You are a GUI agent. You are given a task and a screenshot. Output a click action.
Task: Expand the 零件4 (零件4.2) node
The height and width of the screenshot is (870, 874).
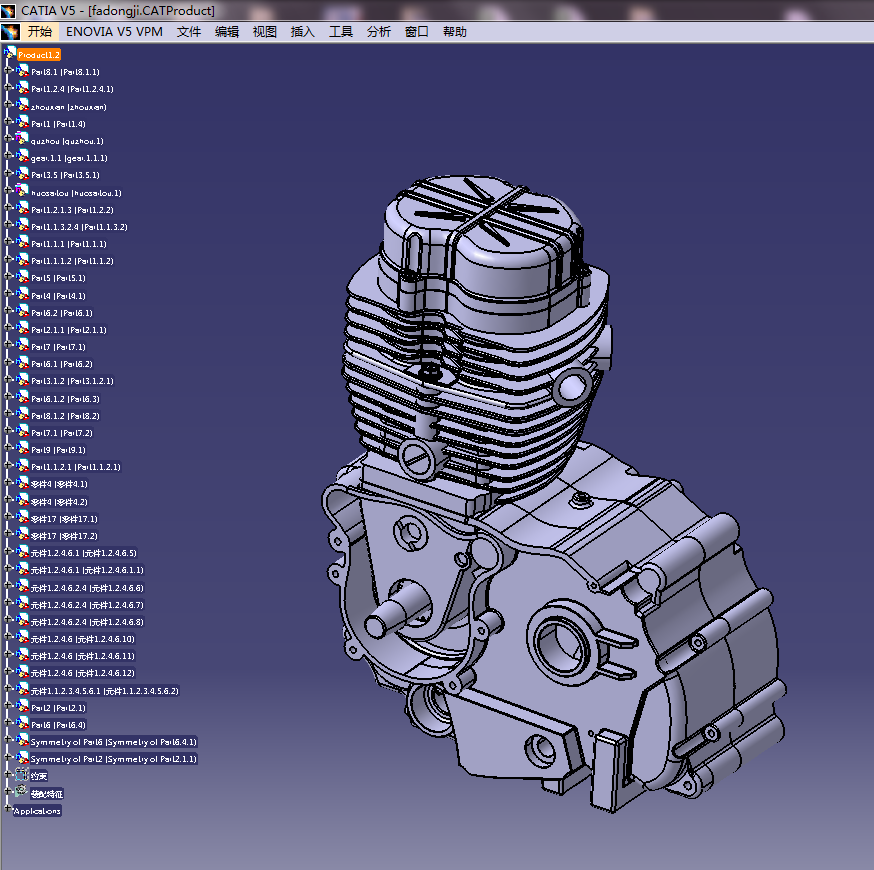coord(8,499)
